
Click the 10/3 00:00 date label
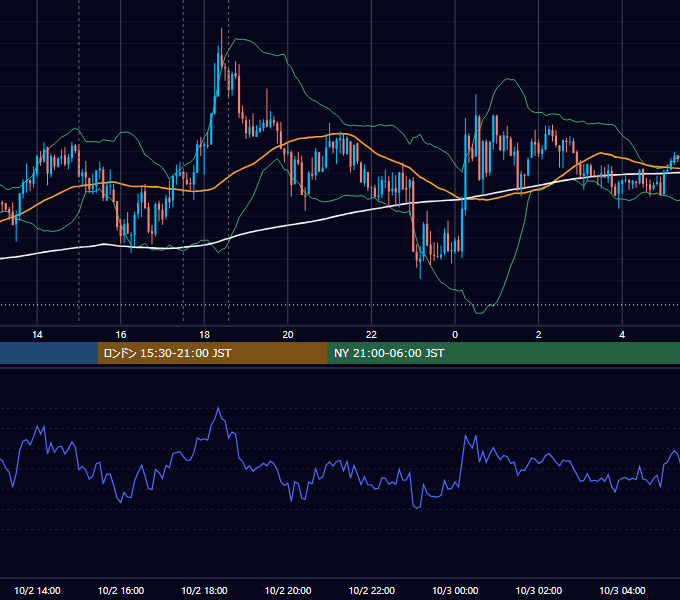pyautogui.click(x=455, y=590)
